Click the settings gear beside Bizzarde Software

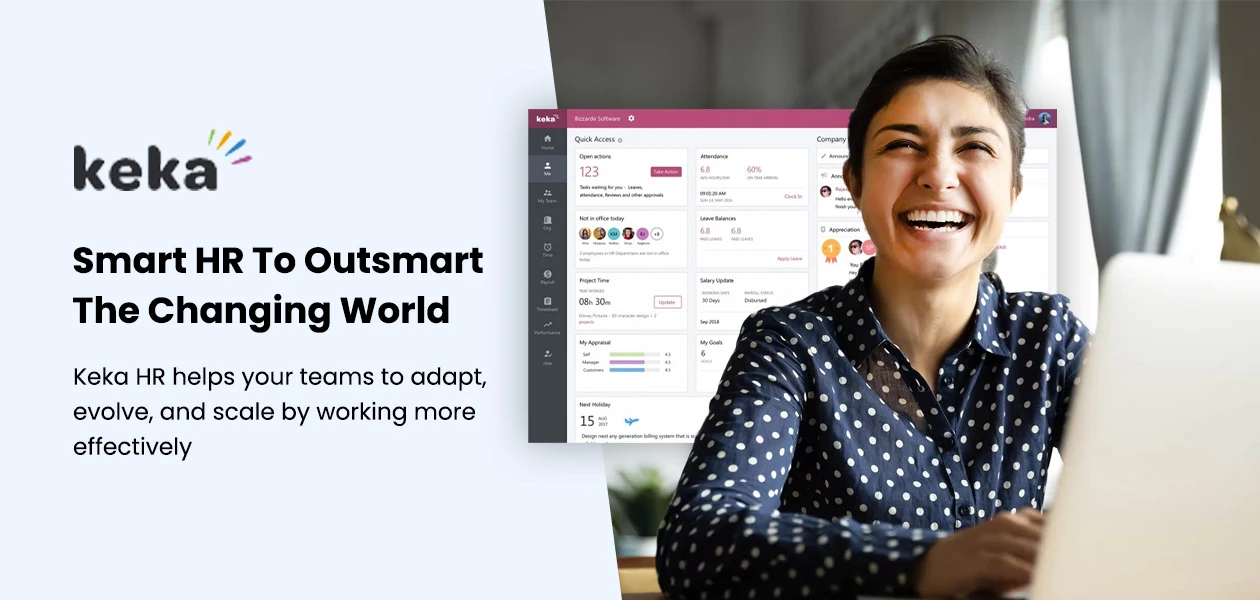click(631, 118)
